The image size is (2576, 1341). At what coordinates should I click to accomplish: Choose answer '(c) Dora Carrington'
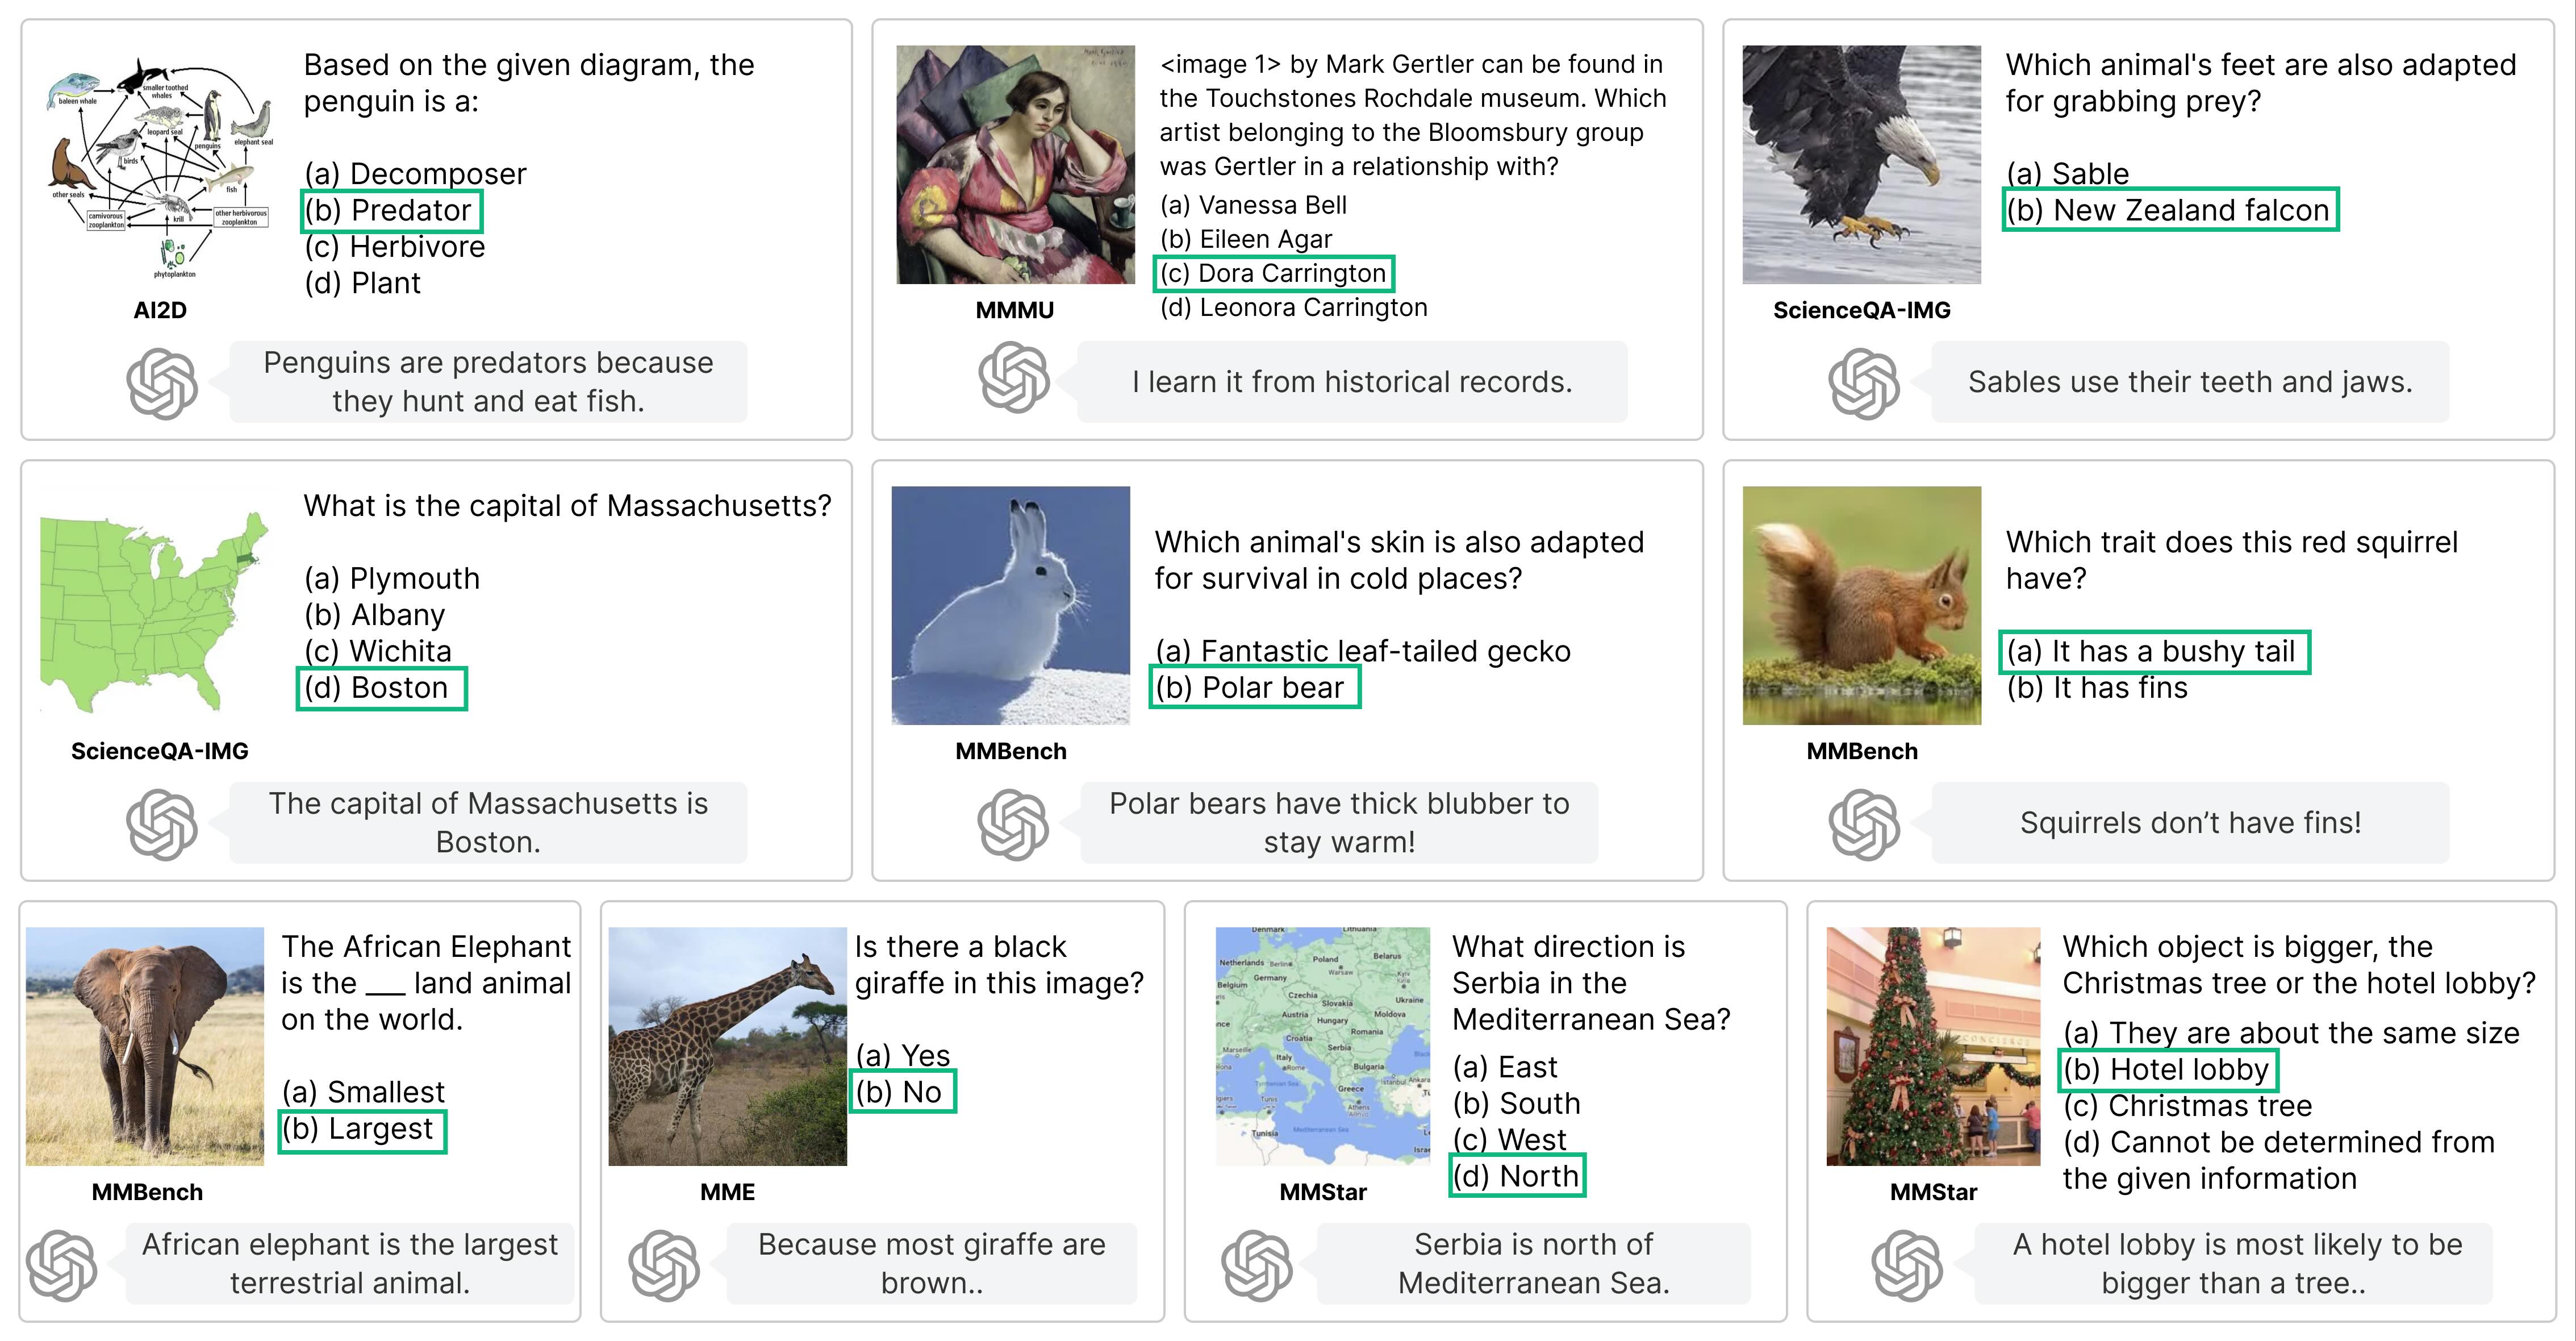click(x=1273, y=273)
